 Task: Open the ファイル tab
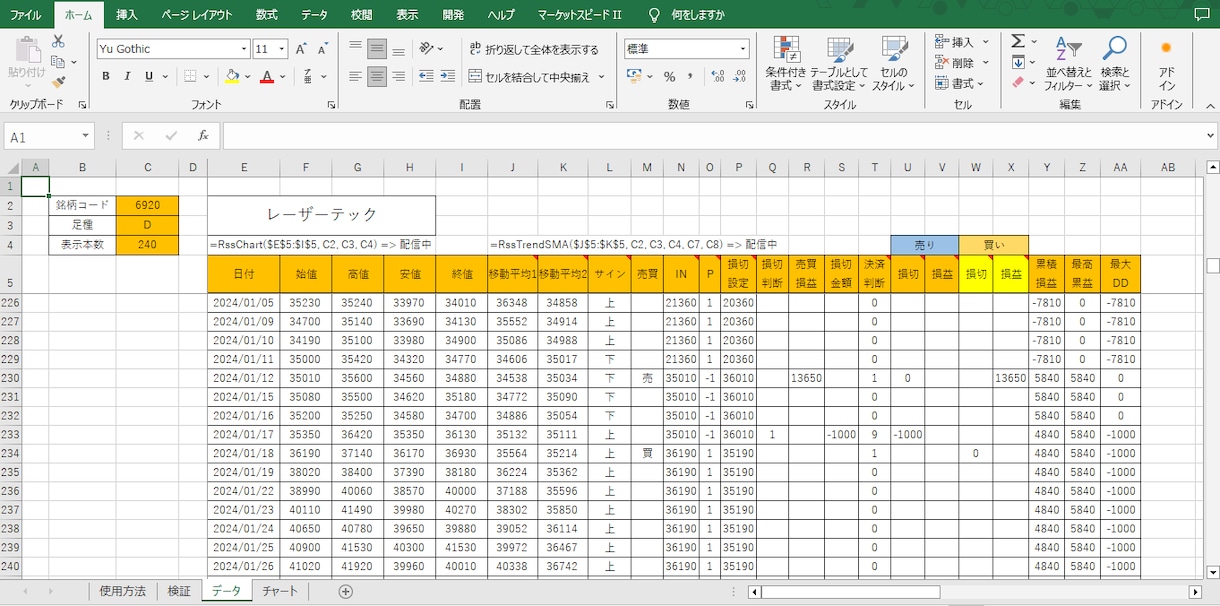26,15
